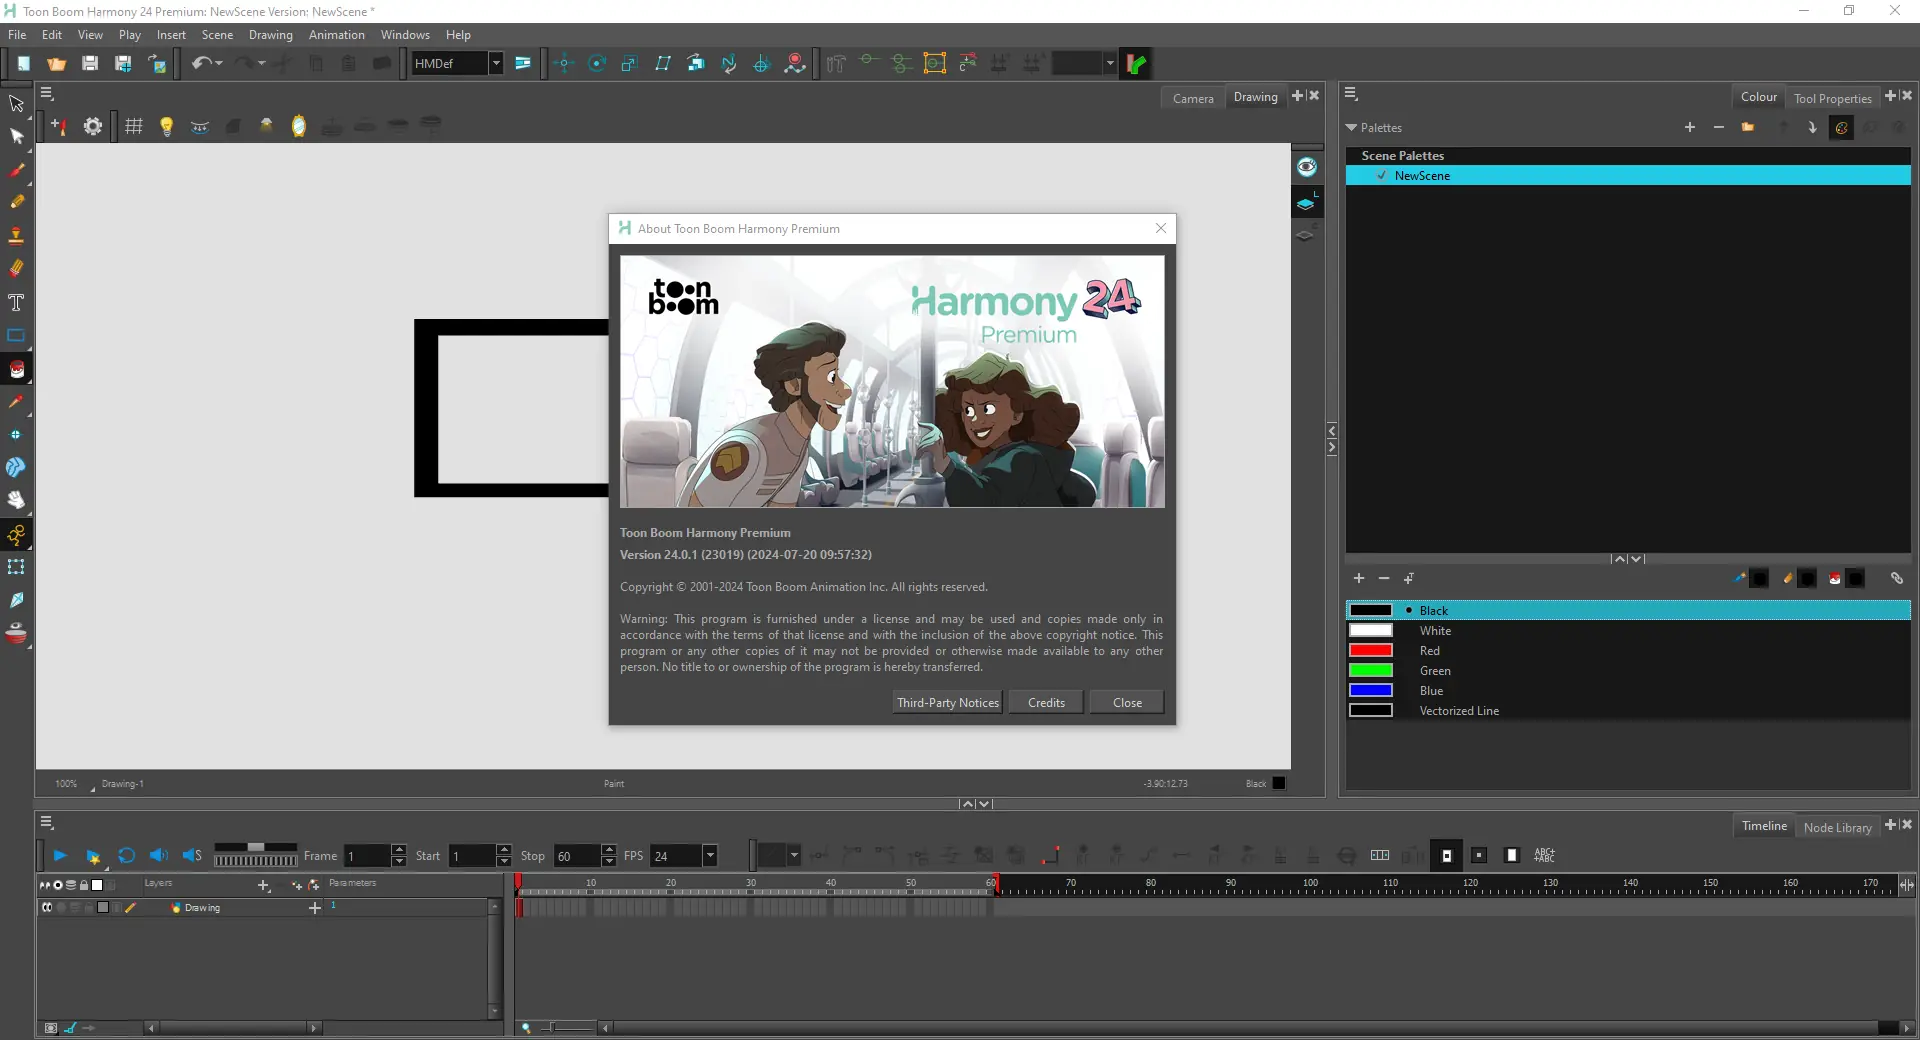
Task: Open the HMDef workspace dropdown
Action: point(495,64)
